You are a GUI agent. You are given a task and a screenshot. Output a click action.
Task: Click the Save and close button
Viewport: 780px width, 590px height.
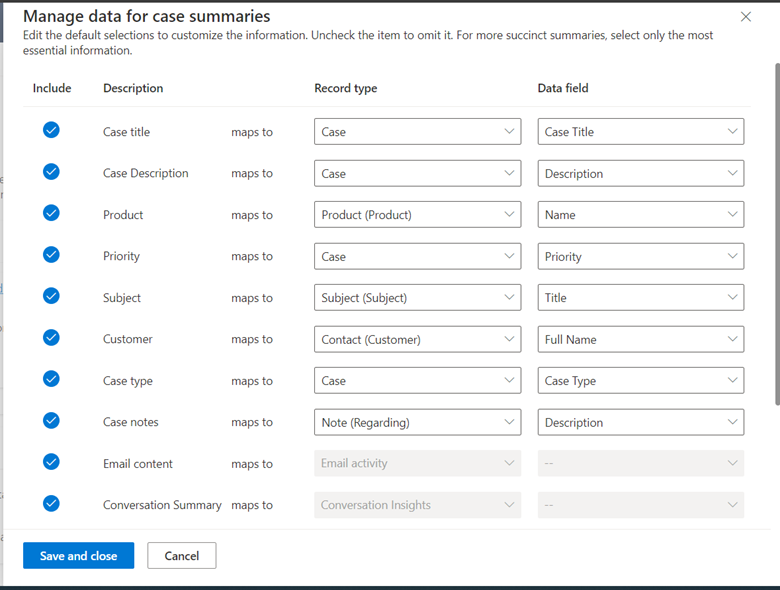coord(78,556)
